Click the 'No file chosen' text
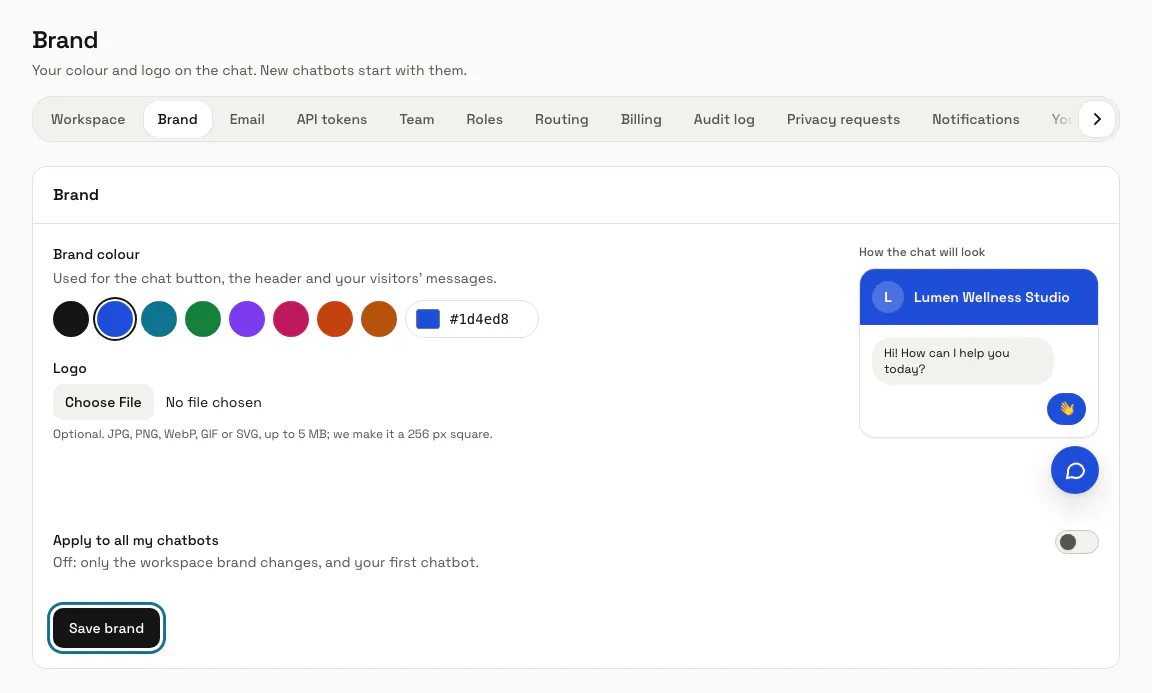The image size is (1152, 693). (x=214, y=402)
